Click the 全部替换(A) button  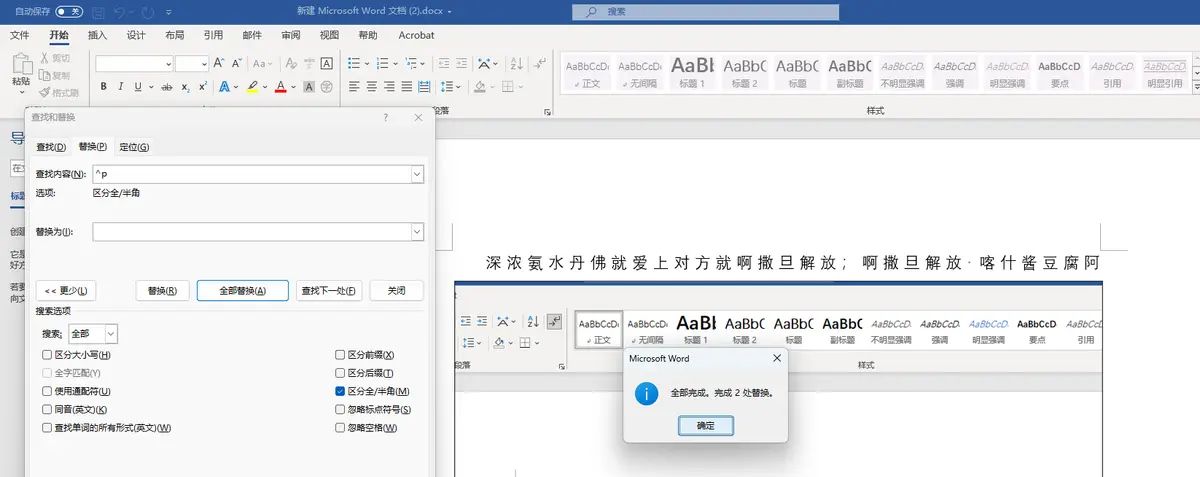pos(243,291)
